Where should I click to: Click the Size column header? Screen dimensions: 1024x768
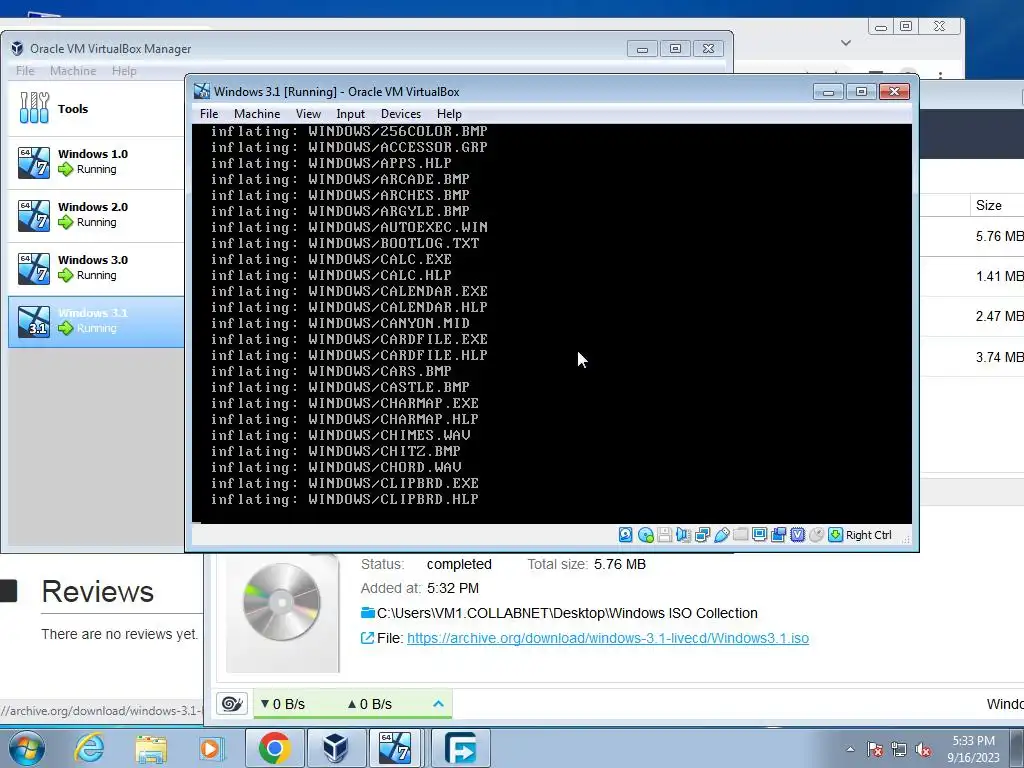(x=989, y=205)
